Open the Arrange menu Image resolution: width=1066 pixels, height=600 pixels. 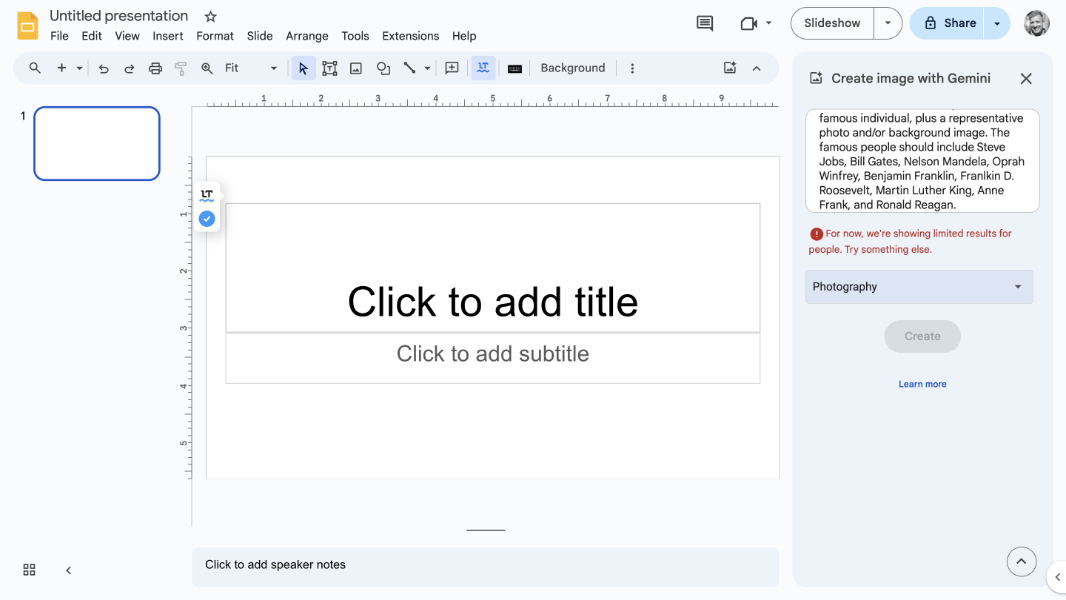click(307, 36)
